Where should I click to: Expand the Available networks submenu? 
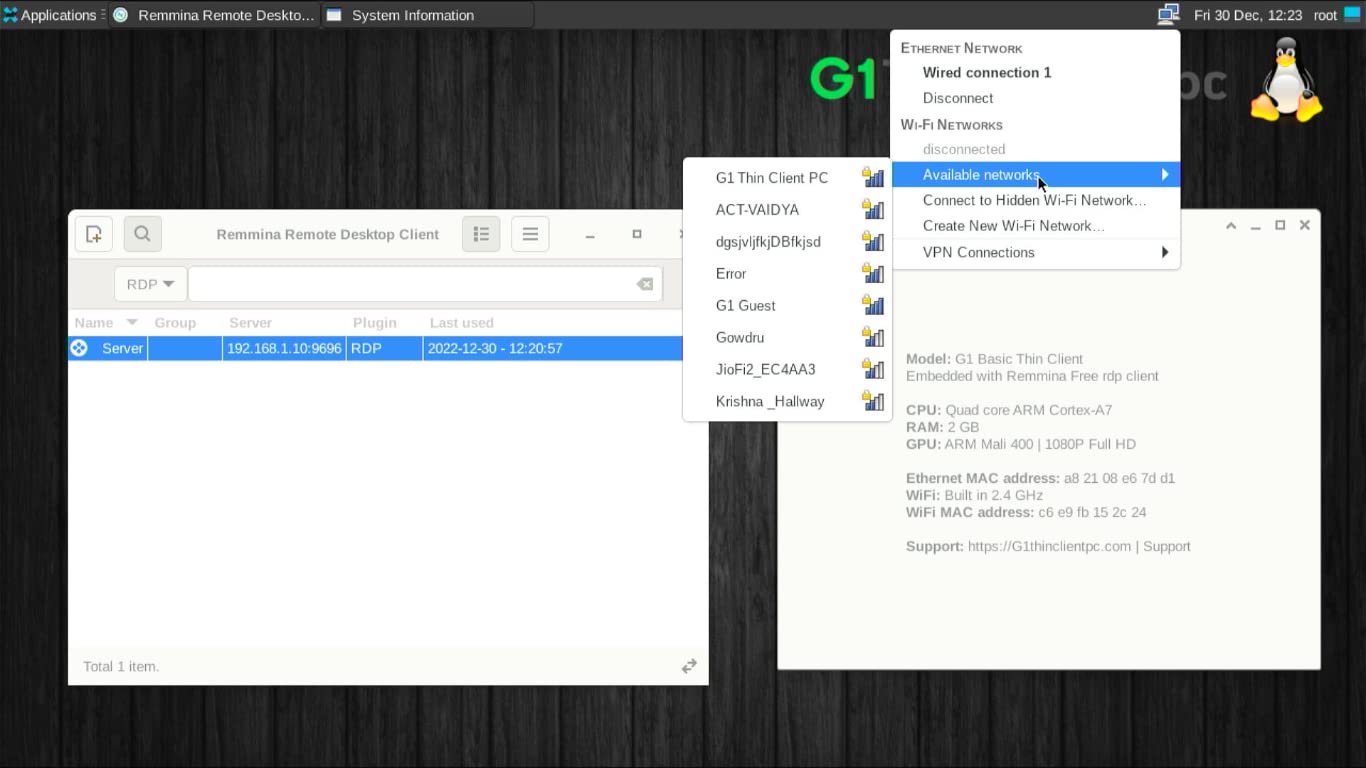point(981,174)
